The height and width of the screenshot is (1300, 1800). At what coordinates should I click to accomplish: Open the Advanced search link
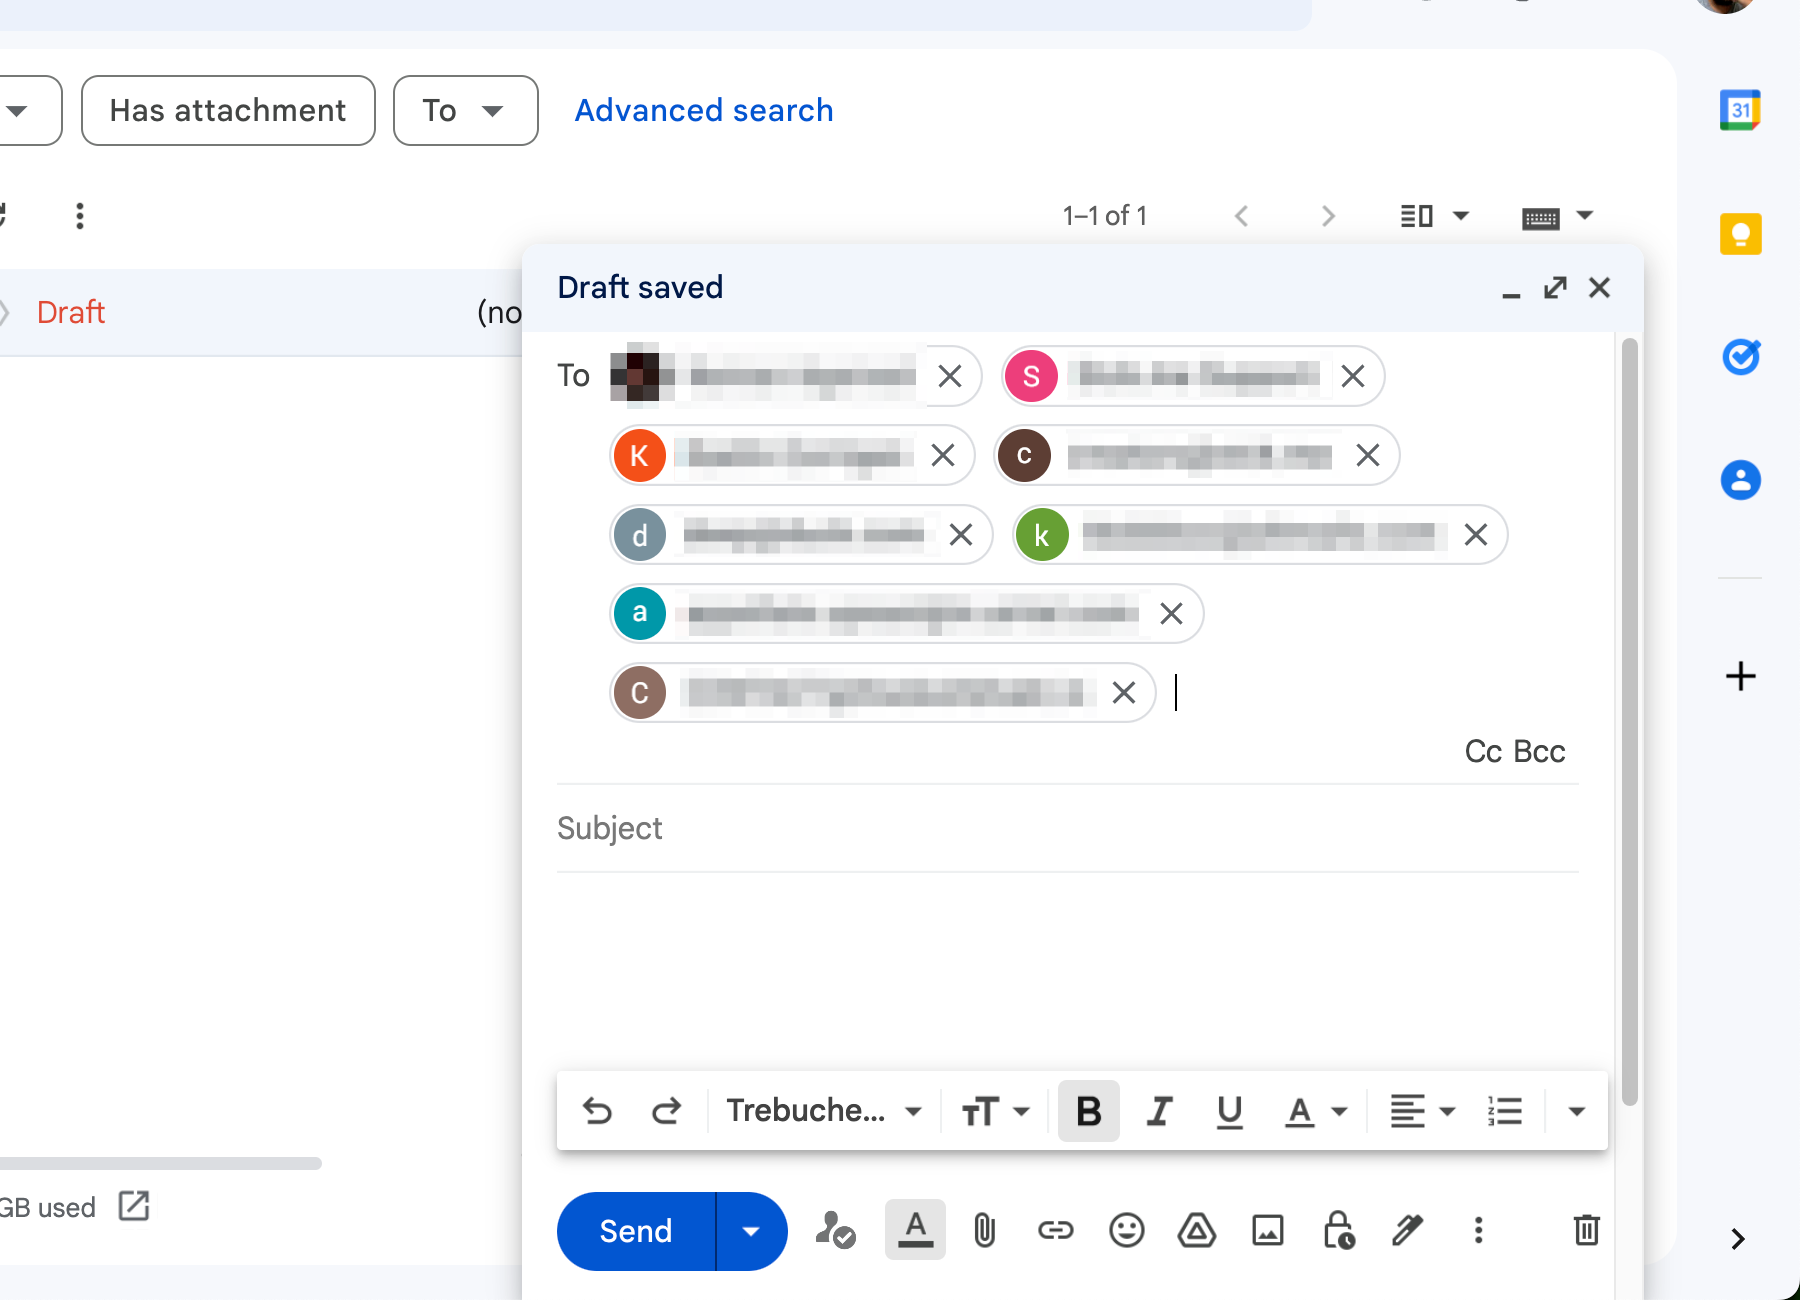703,110
